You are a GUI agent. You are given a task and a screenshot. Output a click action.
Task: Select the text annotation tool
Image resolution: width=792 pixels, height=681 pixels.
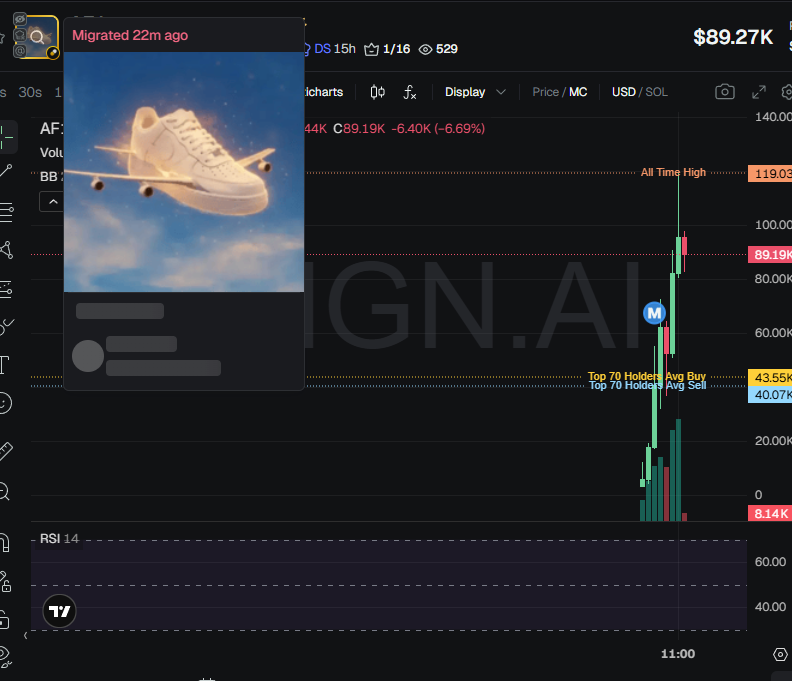(x=5, y=365)
